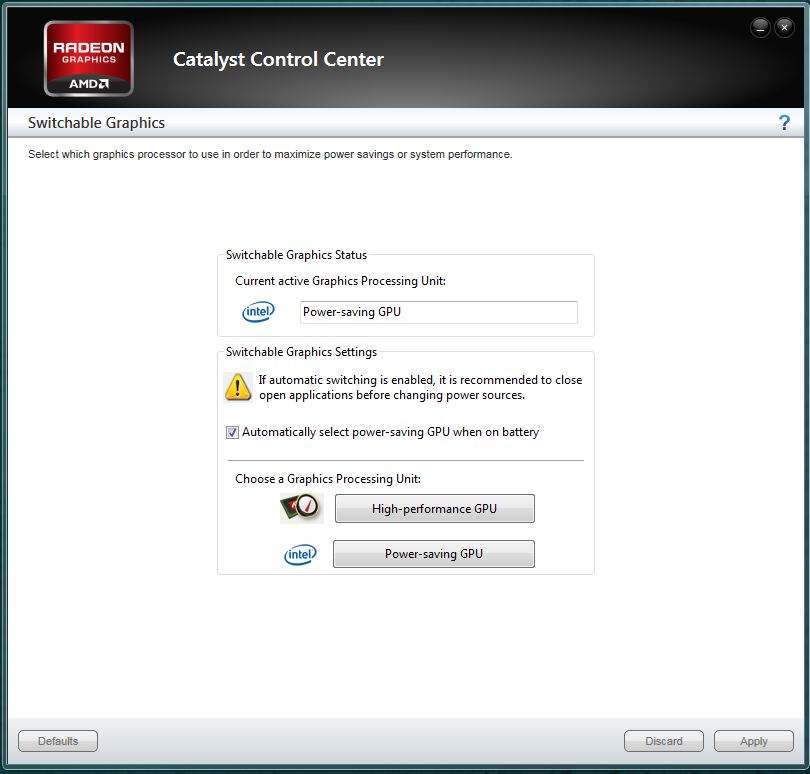Minimize the Catalyst Control Center window
The image size is (810, 774).
tap(760, 27)
